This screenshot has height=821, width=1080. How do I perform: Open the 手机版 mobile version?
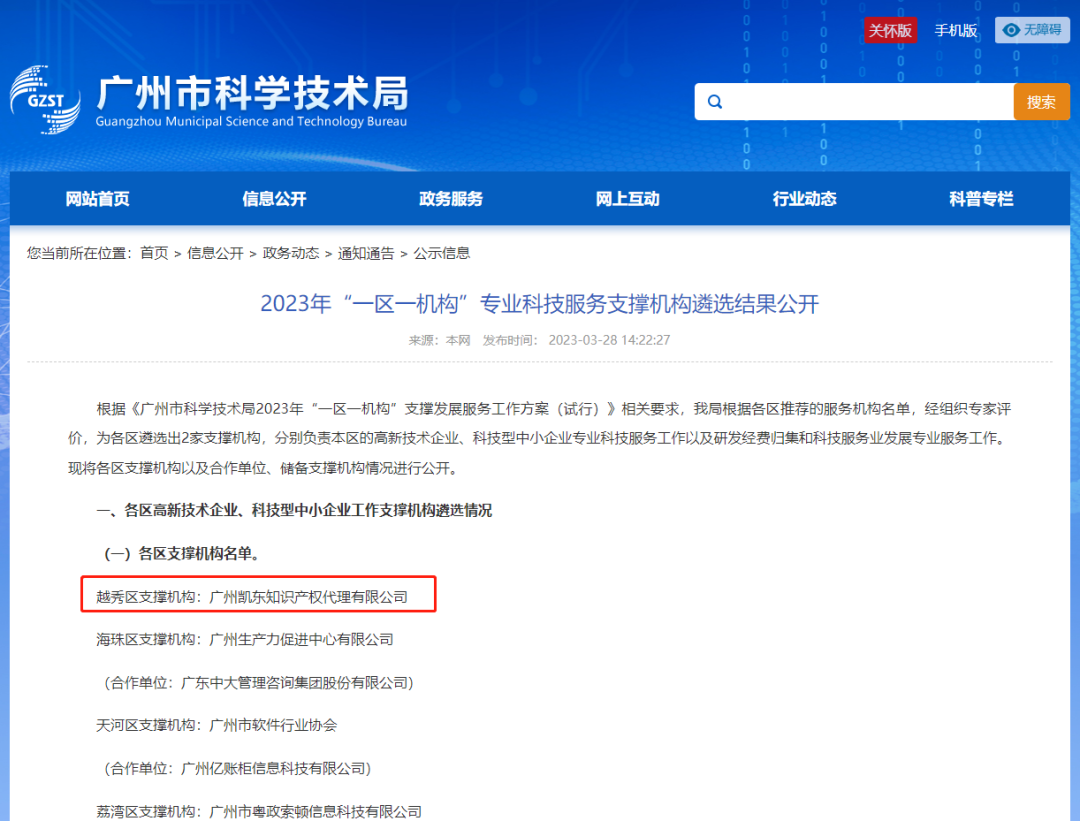[x=955, y=30]
